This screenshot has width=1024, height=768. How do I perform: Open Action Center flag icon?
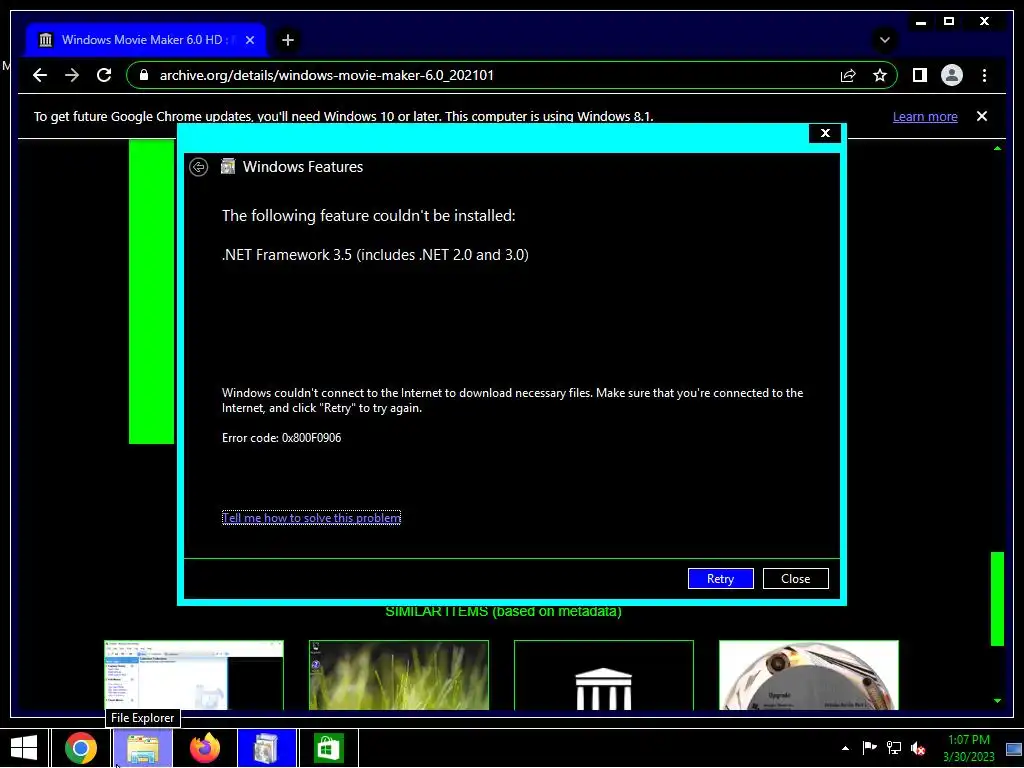(869, 748)
